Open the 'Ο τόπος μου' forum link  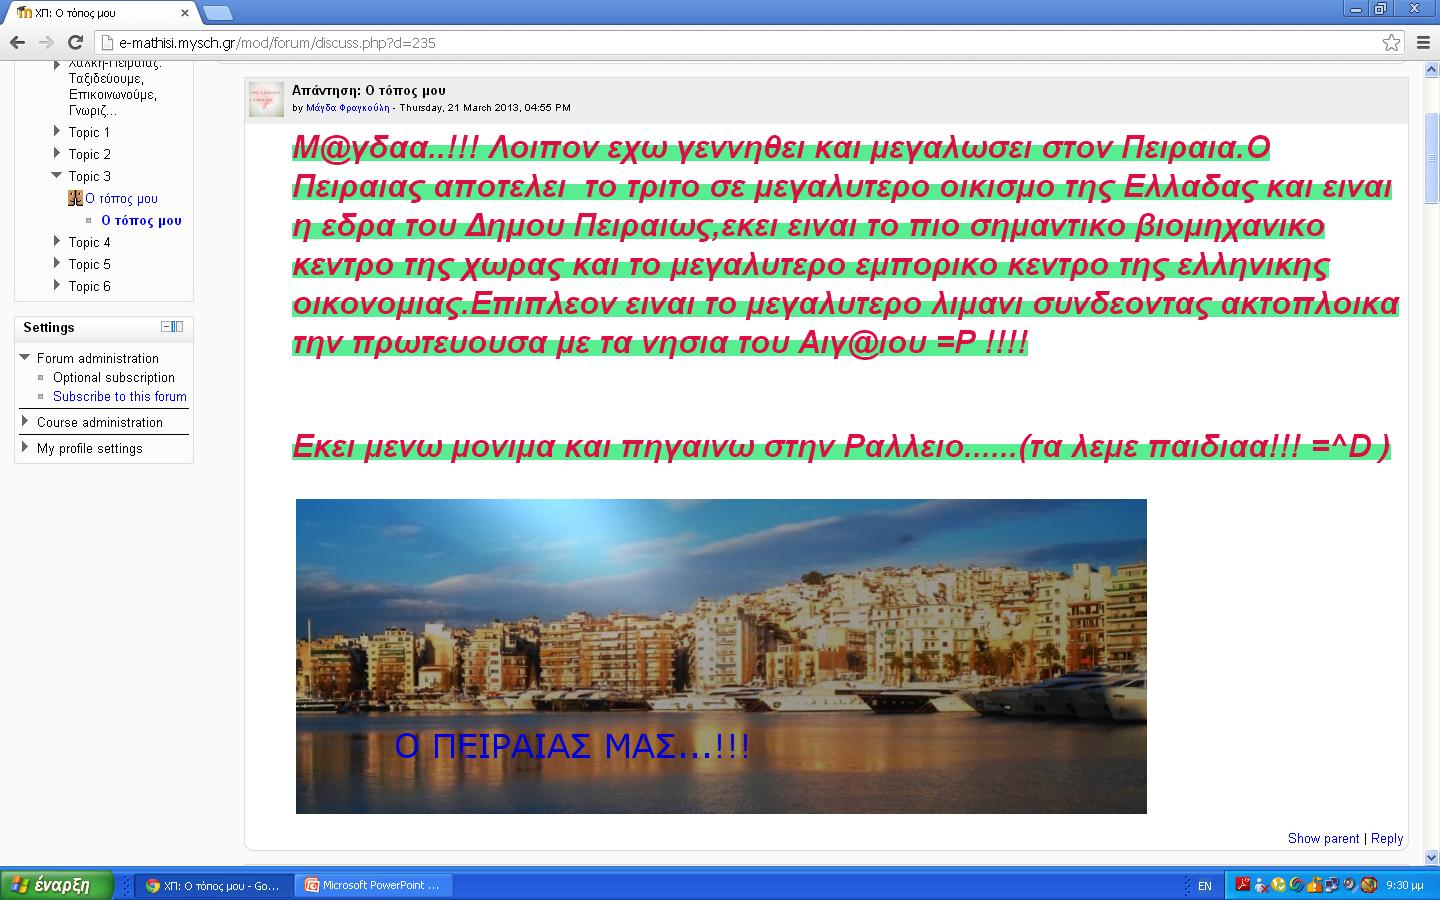pos(121,198)
